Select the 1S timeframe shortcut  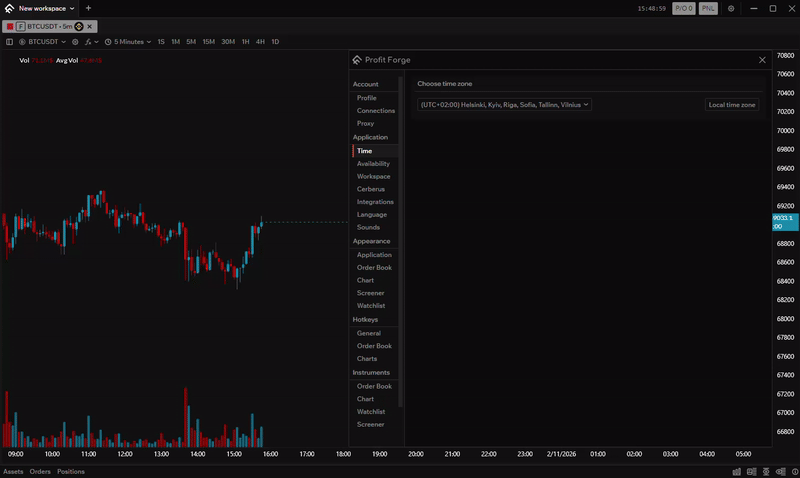point(161,42)
